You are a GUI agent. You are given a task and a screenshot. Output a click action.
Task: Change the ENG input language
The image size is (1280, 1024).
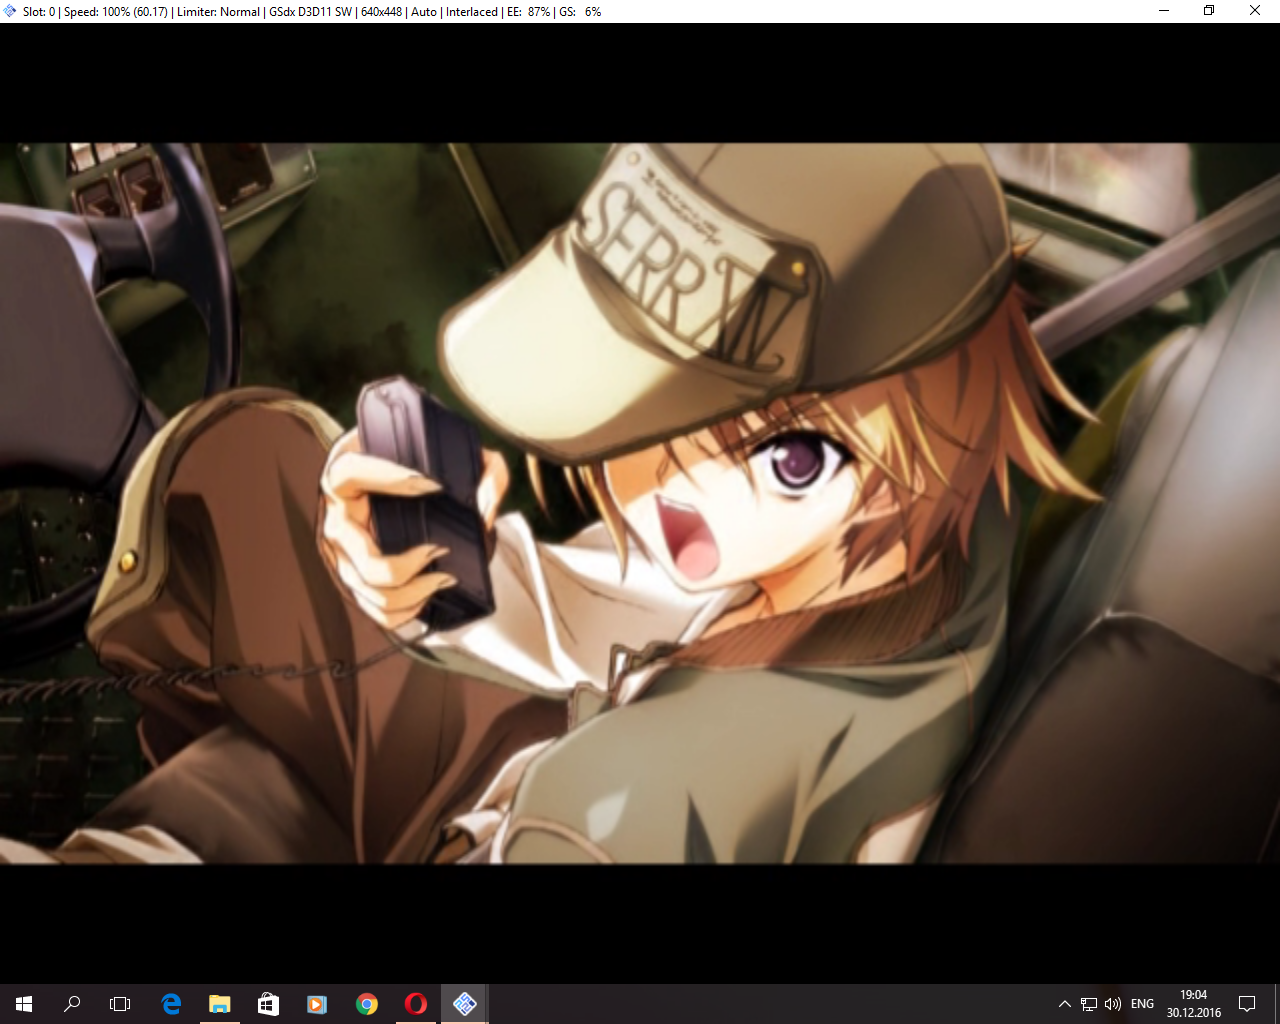pos(1143,1004)
